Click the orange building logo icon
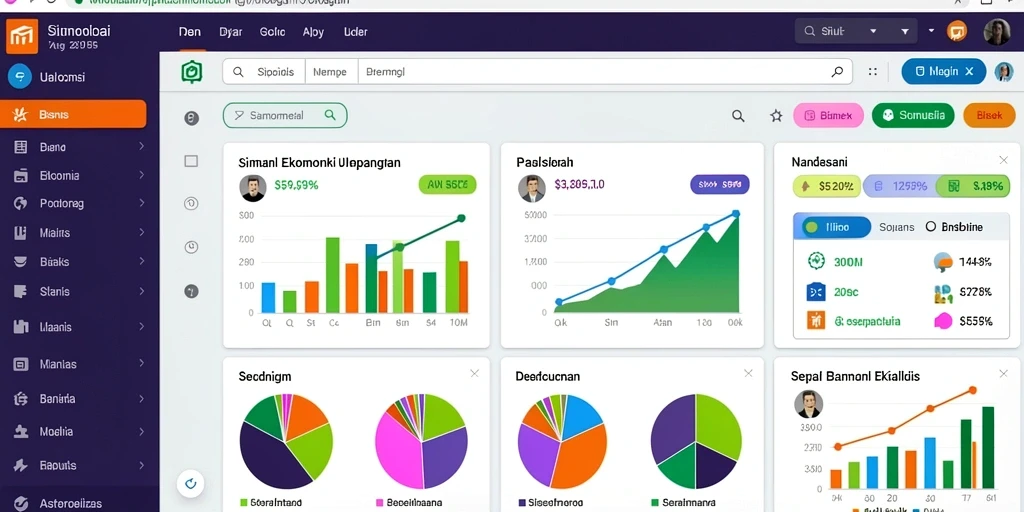Screen dimensions: 1024x512 click(22, 35)
